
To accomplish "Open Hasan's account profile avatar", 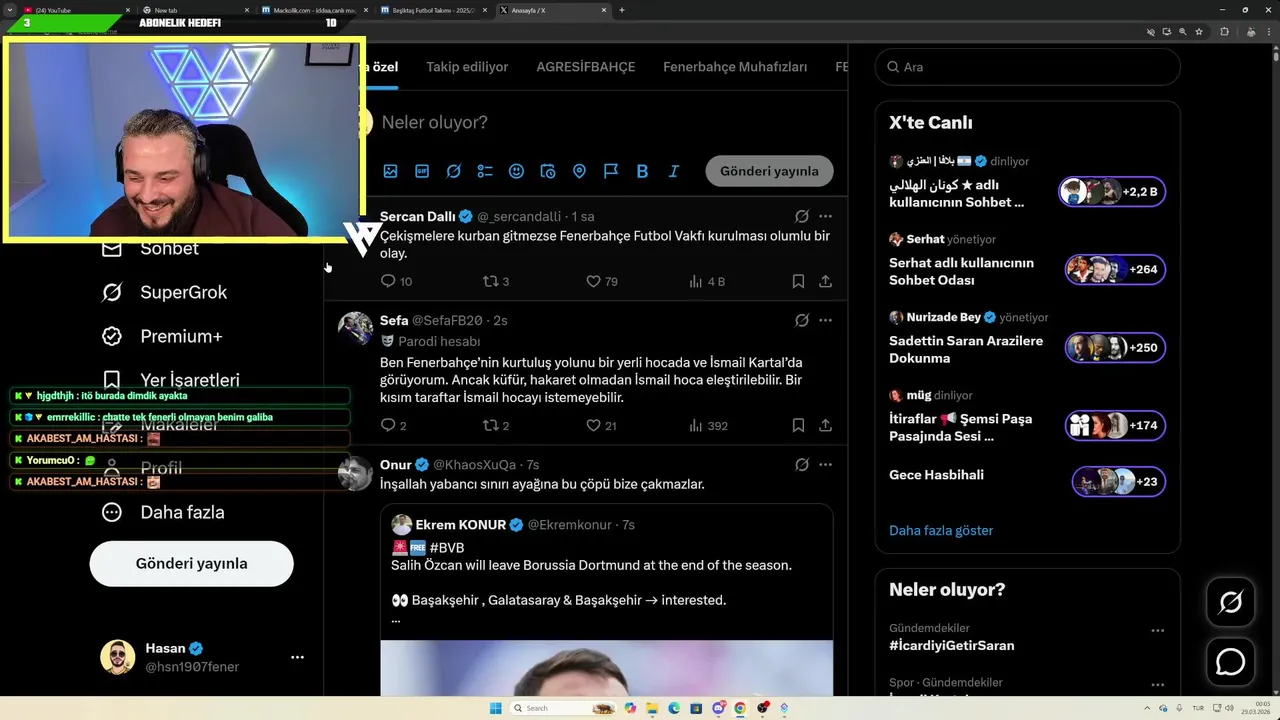I will pyautogui.click(x=117, y=657).
